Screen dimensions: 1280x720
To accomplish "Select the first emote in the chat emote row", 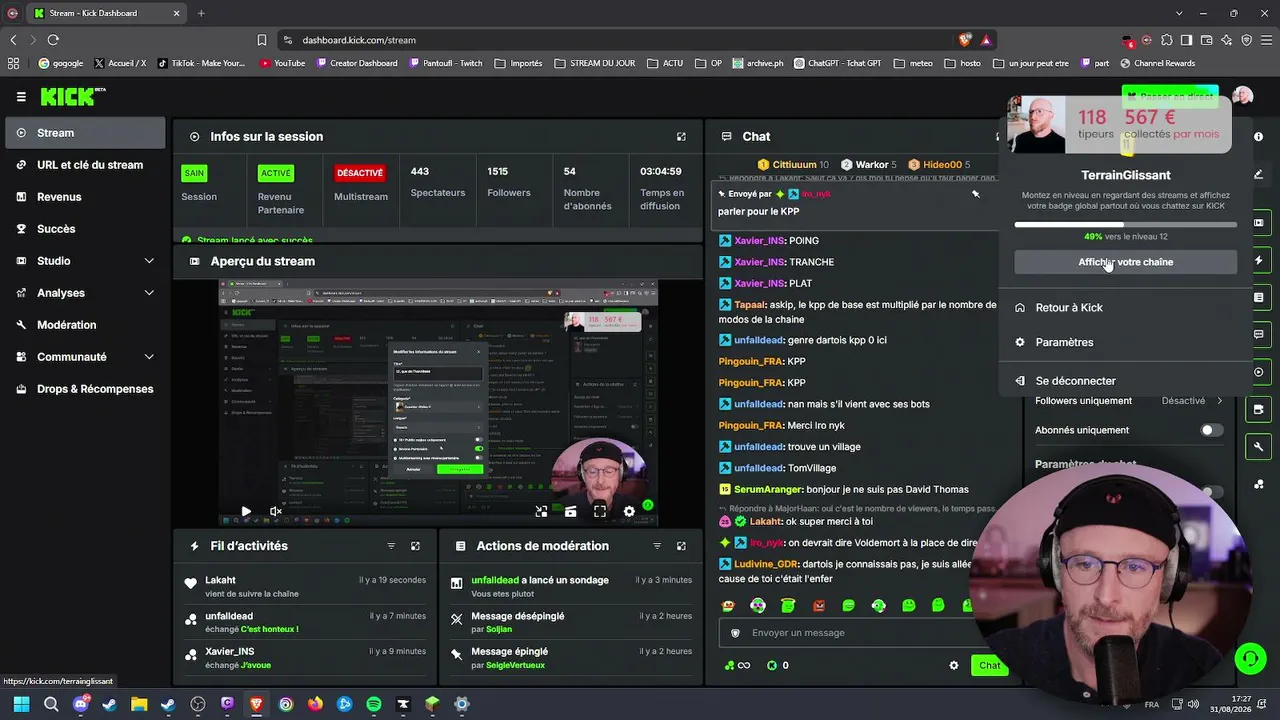I will pyautogui.click(x=728, y=605).
